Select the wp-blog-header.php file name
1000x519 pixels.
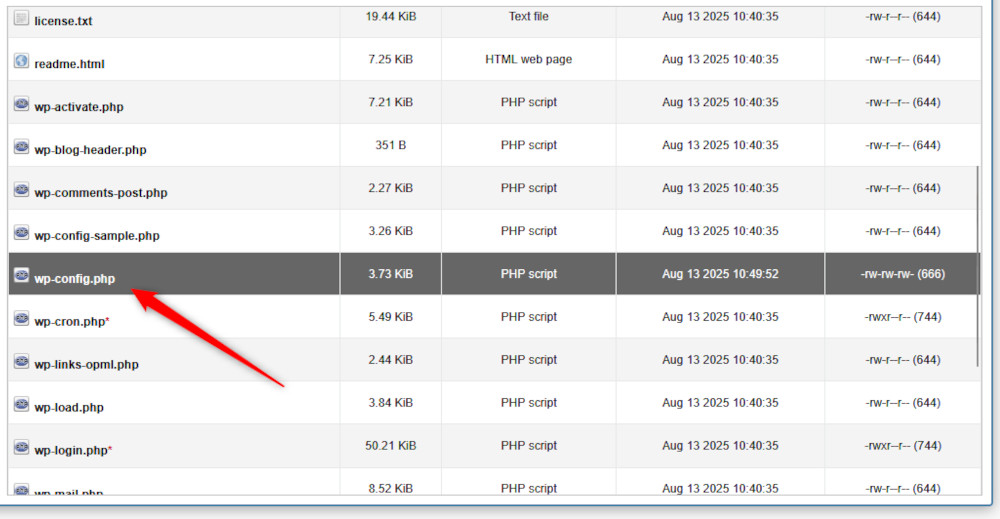point(90,150)
